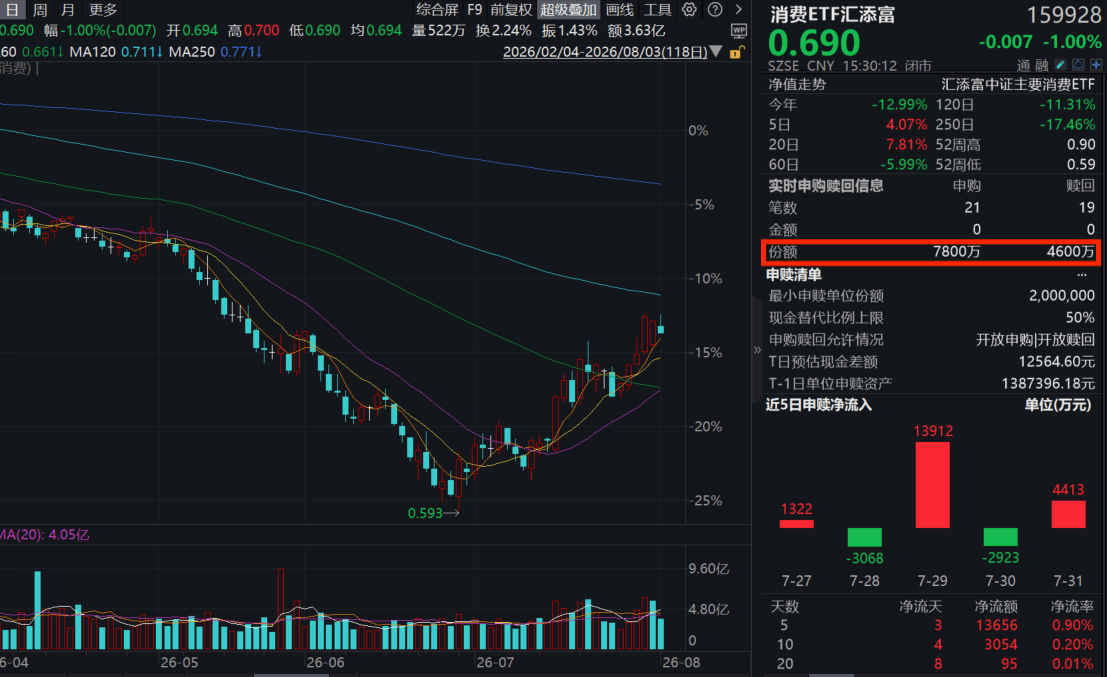Screen dimensions: 1107x677
Task: Click the 通 badge
Action: click(x=1024, y=66)
